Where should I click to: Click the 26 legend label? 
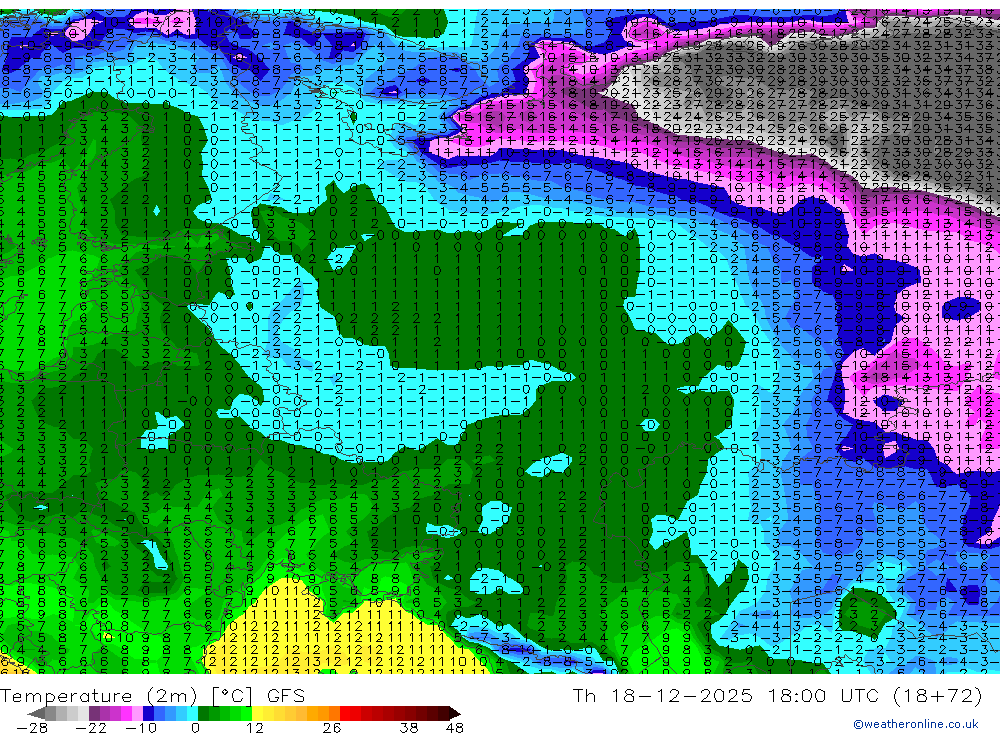pos(332,728)
